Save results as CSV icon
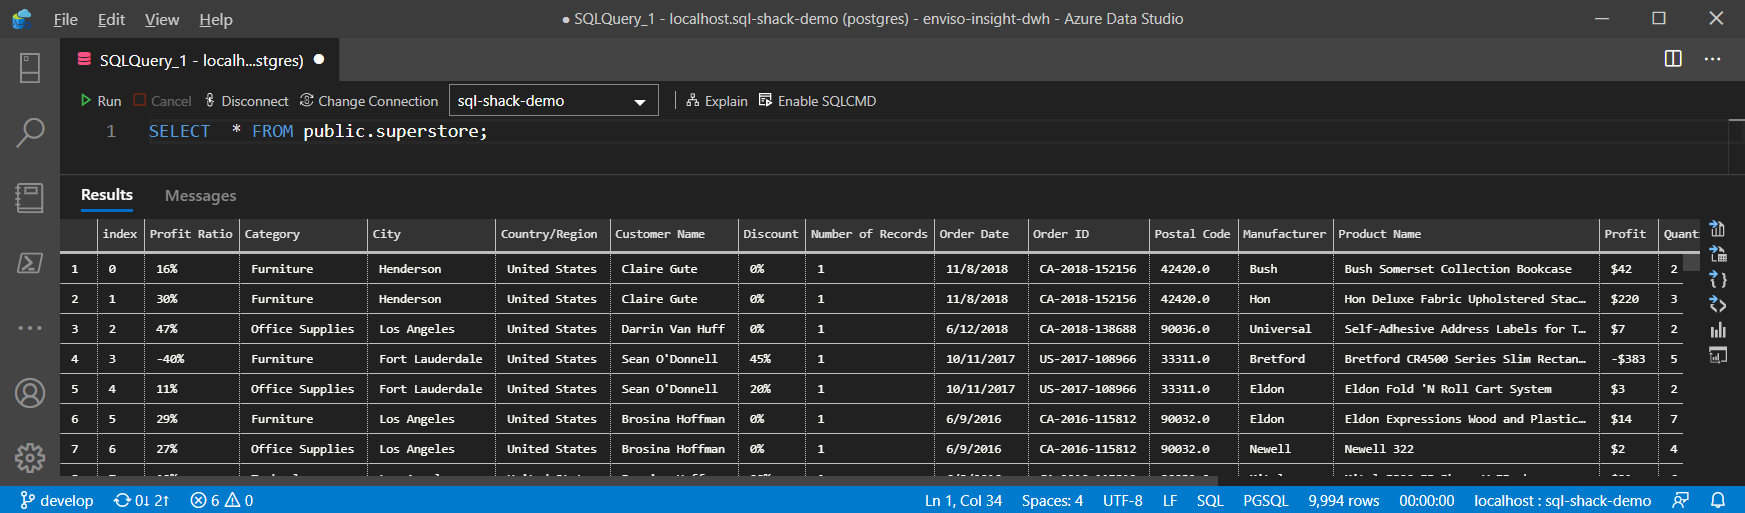 [x=1717, y=229]
